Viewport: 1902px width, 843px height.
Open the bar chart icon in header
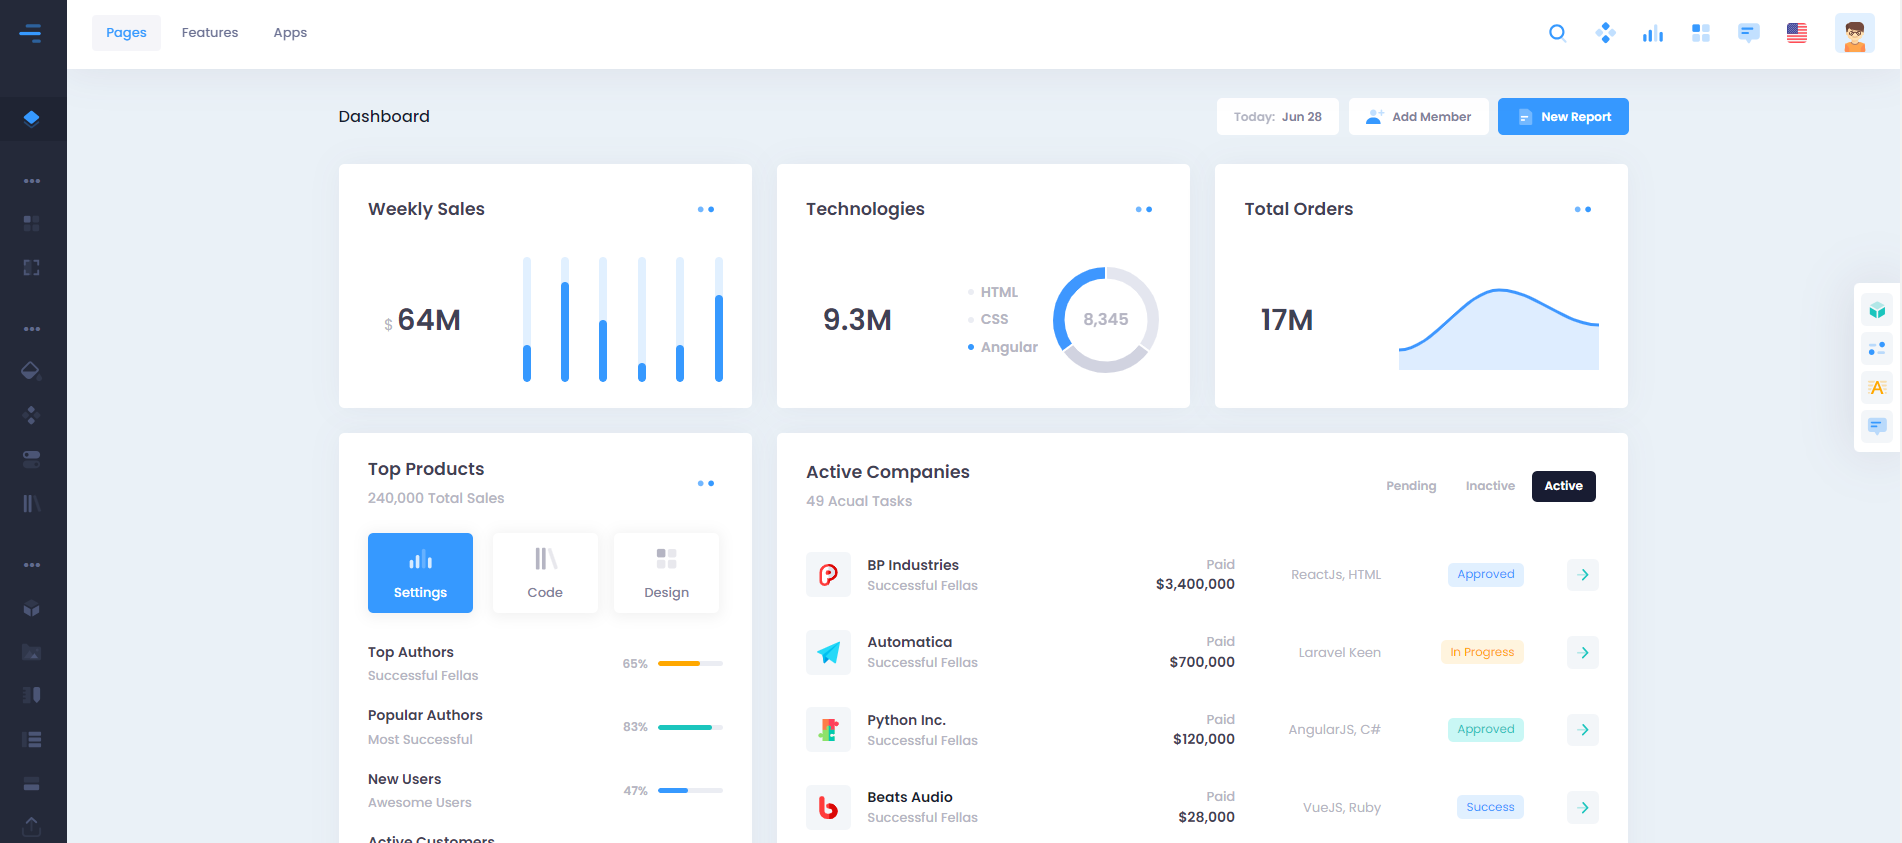click(x=1653, y=33)
